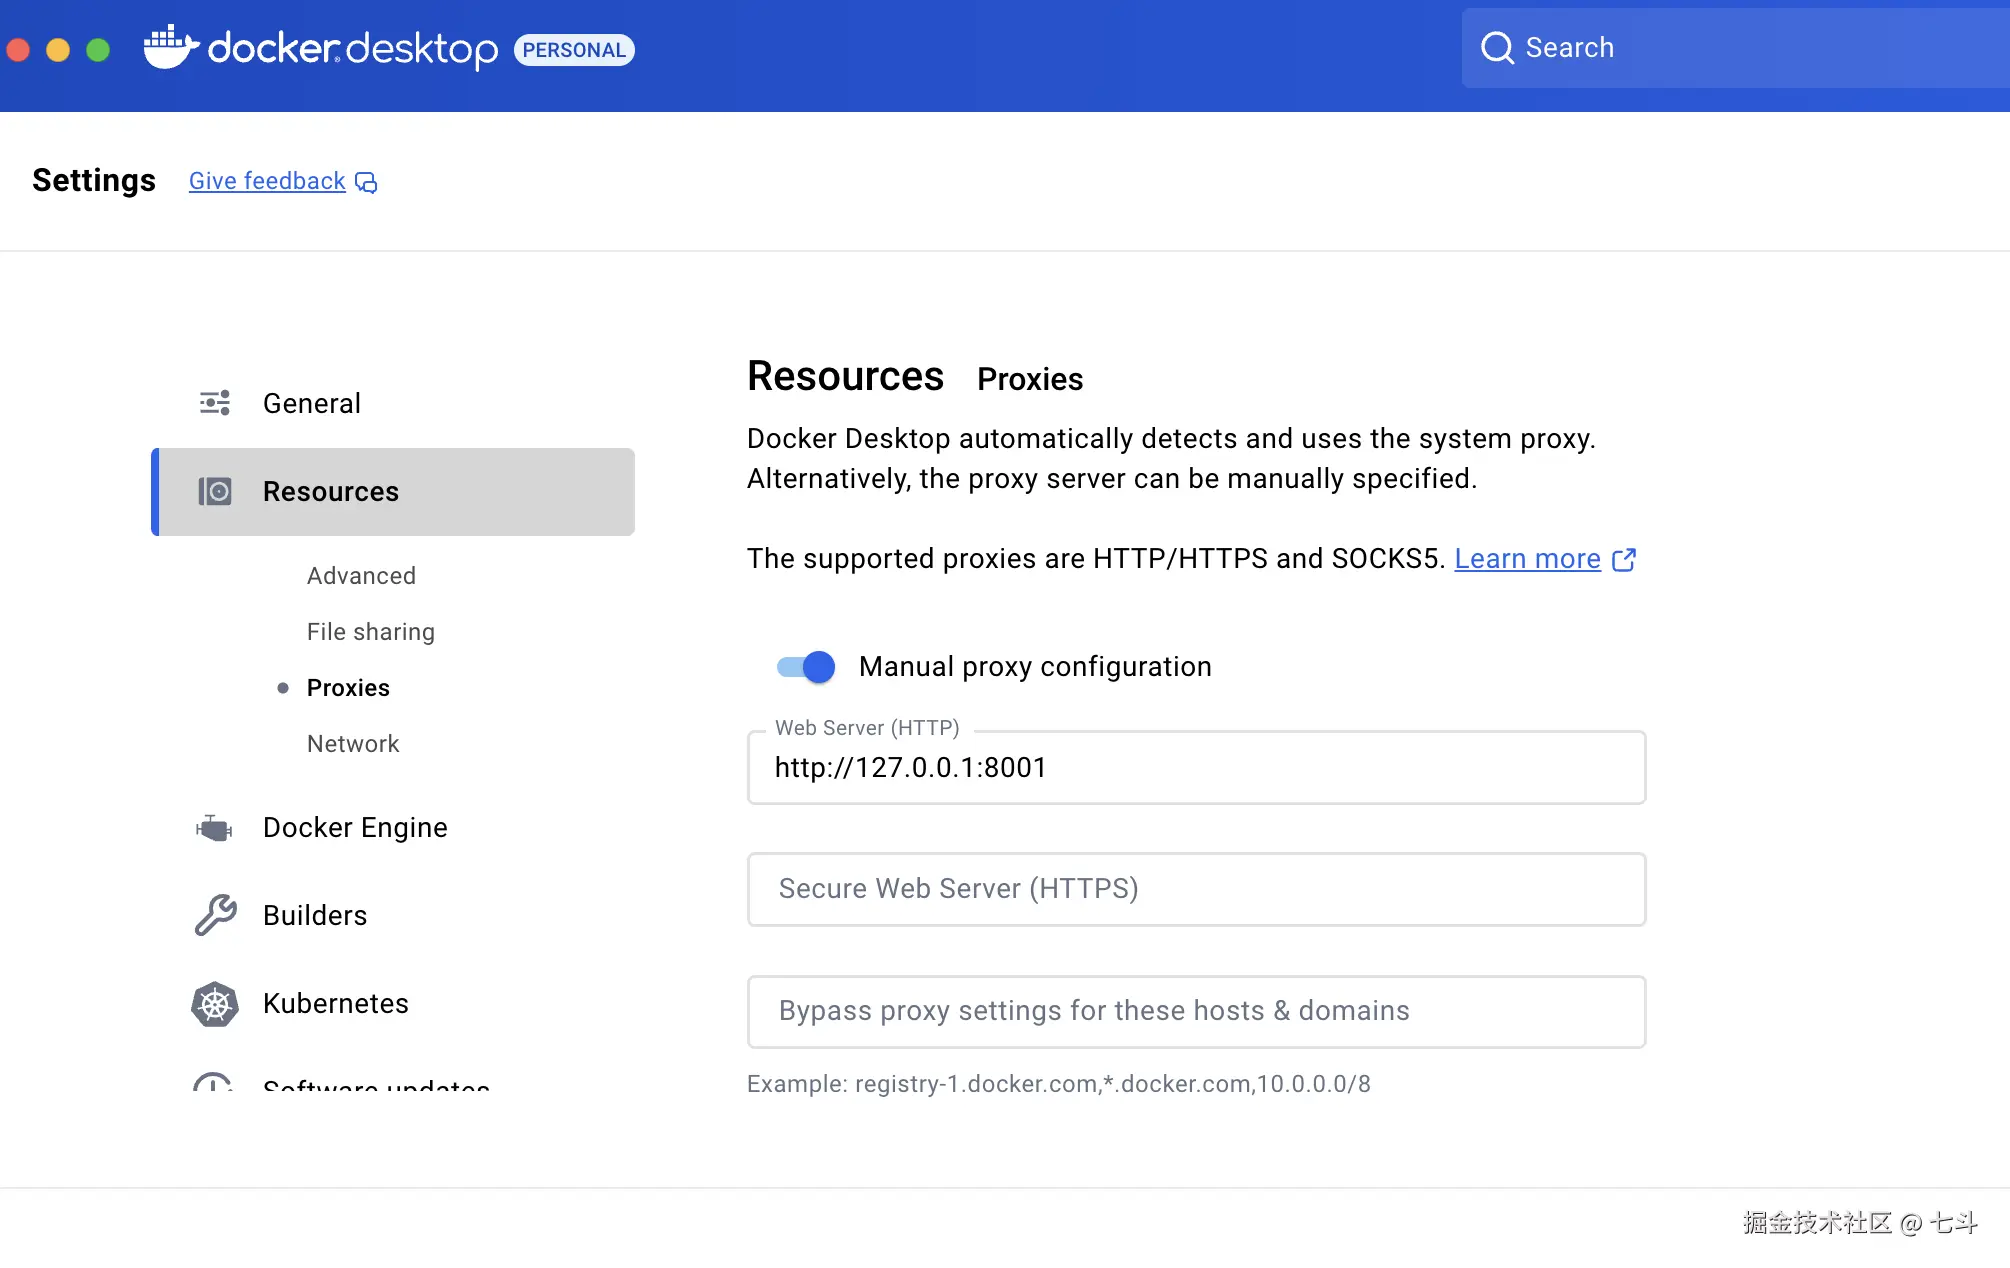Click the Give feedback link
Screen dimensions: 2010x1268
click(267, 181)
